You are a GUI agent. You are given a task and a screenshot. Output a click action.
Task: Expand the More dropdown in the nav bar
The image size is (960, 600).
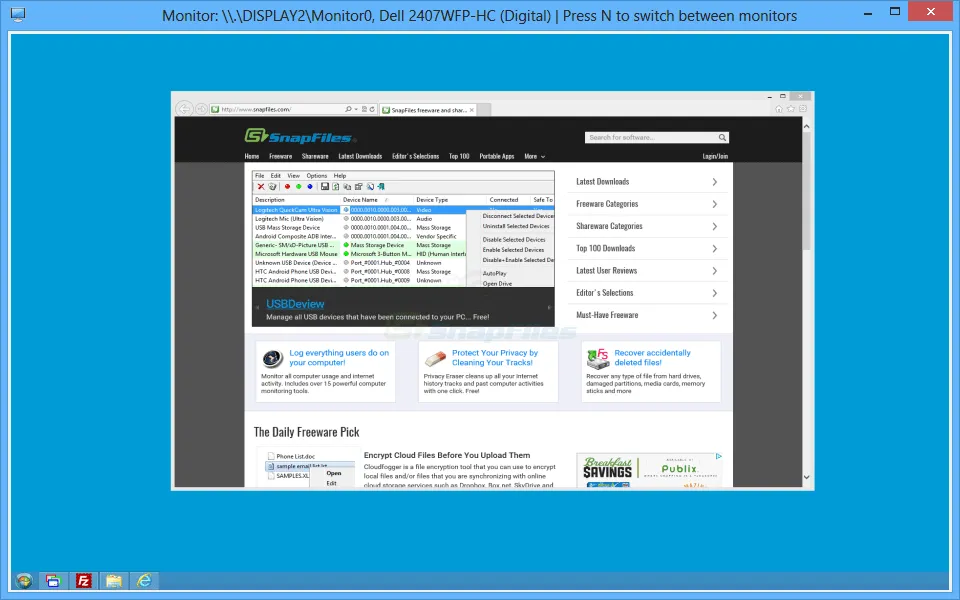[x=534, y=156]
